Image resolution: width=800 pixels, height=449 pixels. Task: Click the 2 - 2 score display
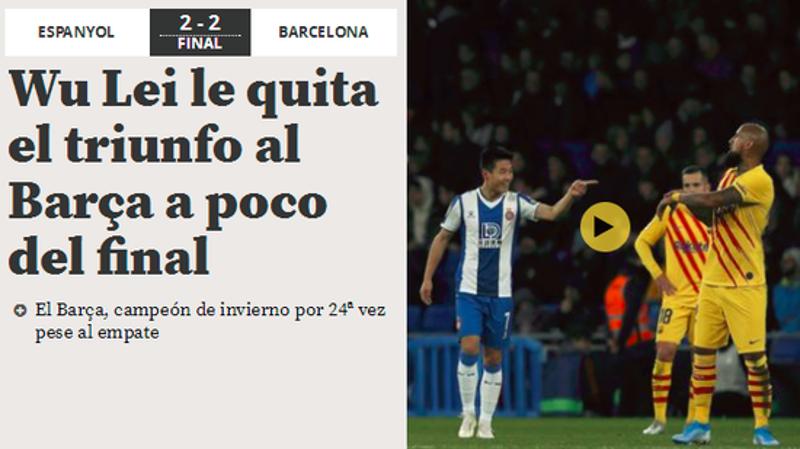[x=200, y=22]
